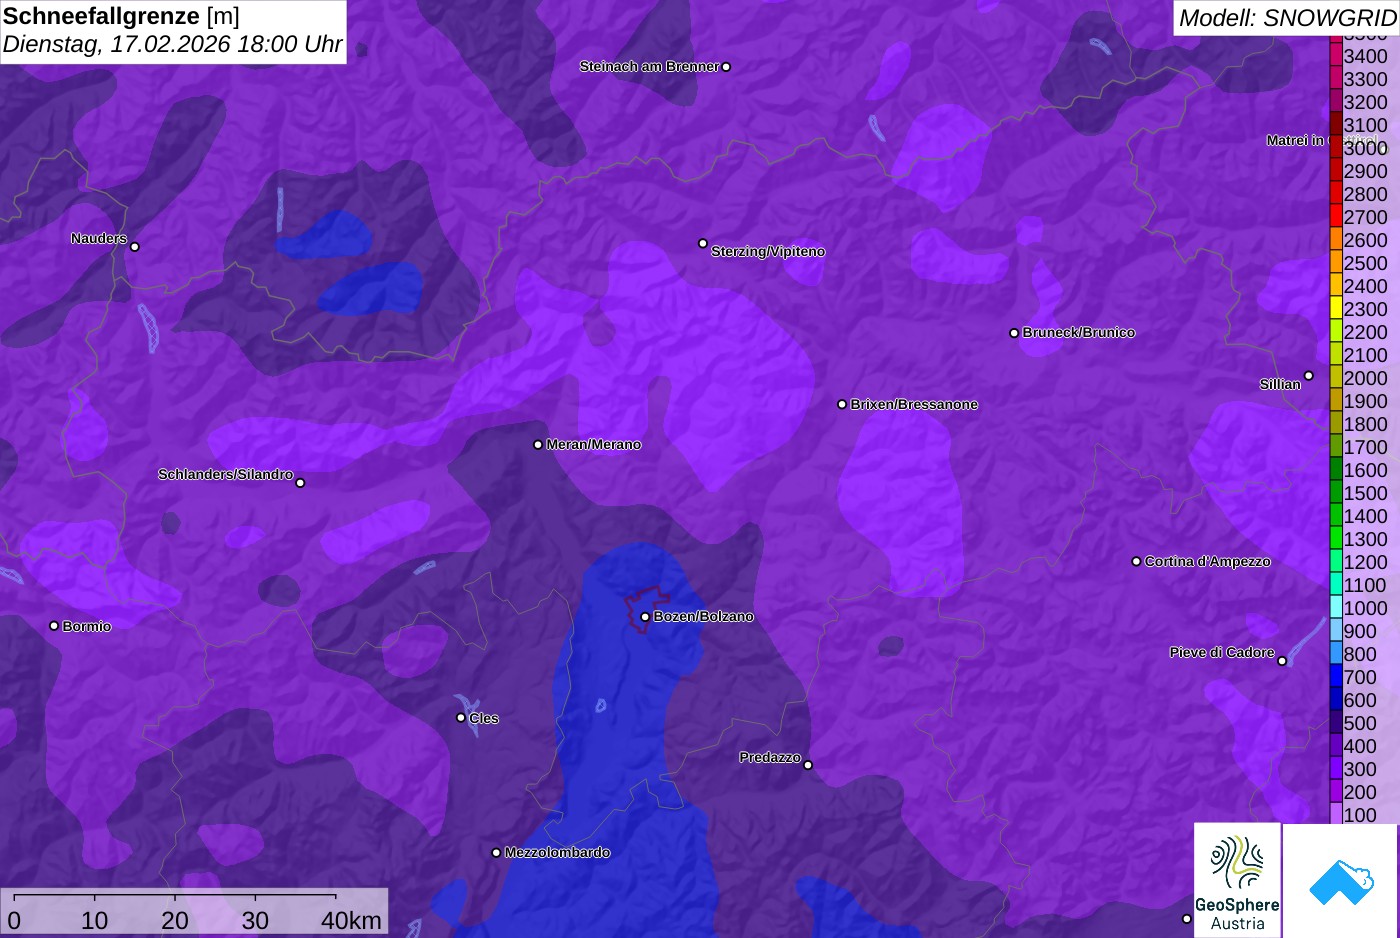
Task: Click the legend value 500
Action: 1360,723
